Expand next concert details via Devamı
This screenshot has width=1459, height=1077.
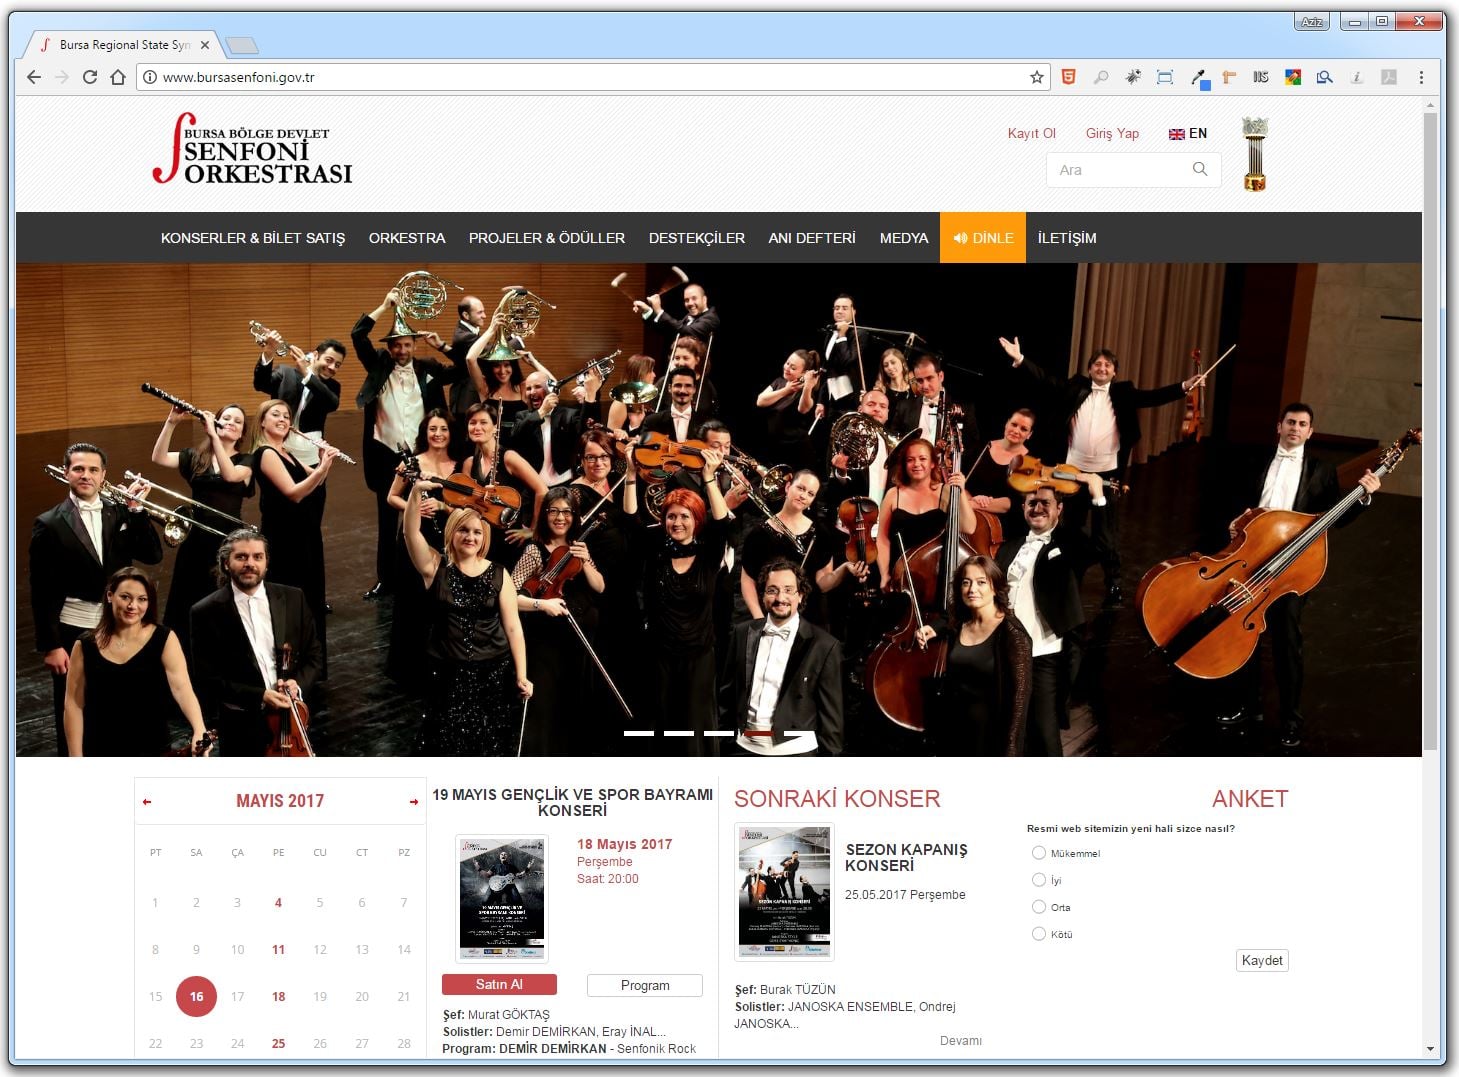point(960,1041)
